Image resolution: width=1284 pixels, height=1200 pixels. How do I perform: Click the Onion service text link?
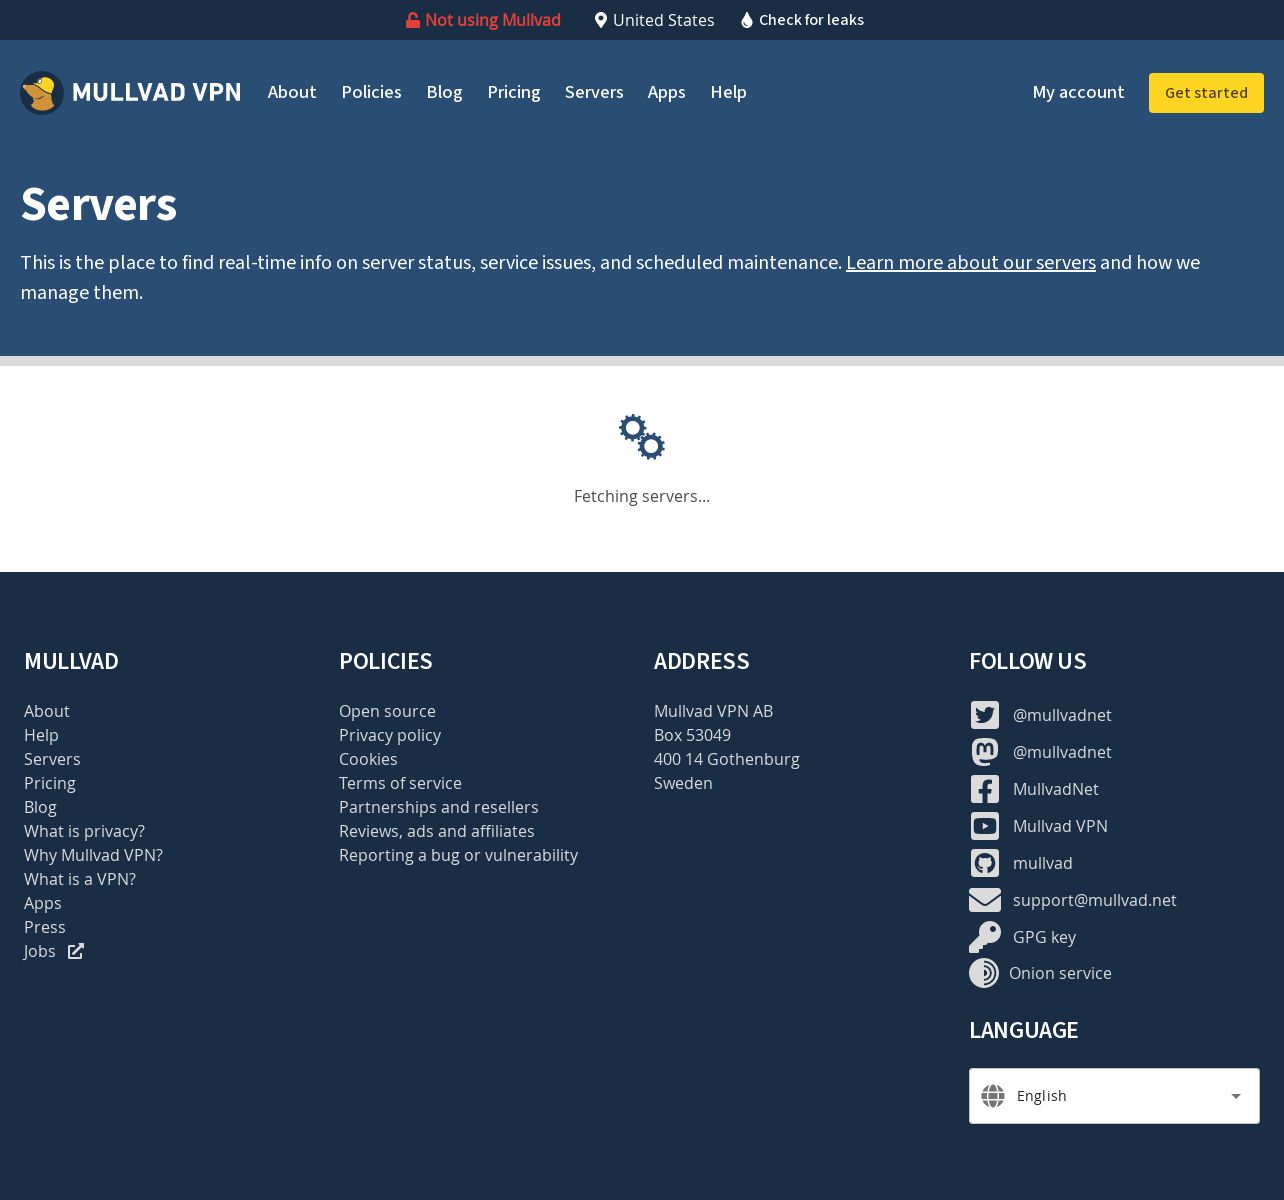click(x=1060, y=973)
